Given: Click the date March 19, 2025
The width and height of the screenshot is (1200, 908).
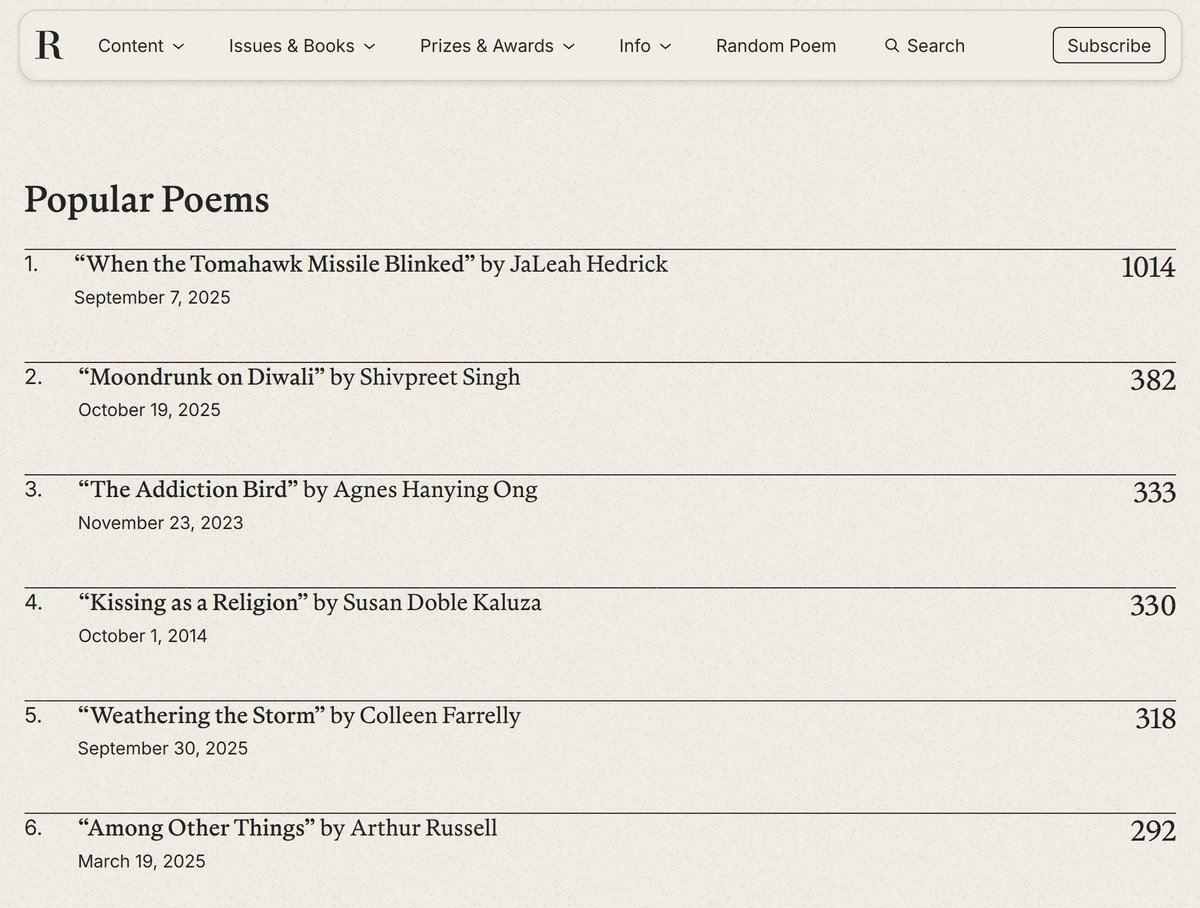Looking at the screenshot, I should [x=142, y=862].
